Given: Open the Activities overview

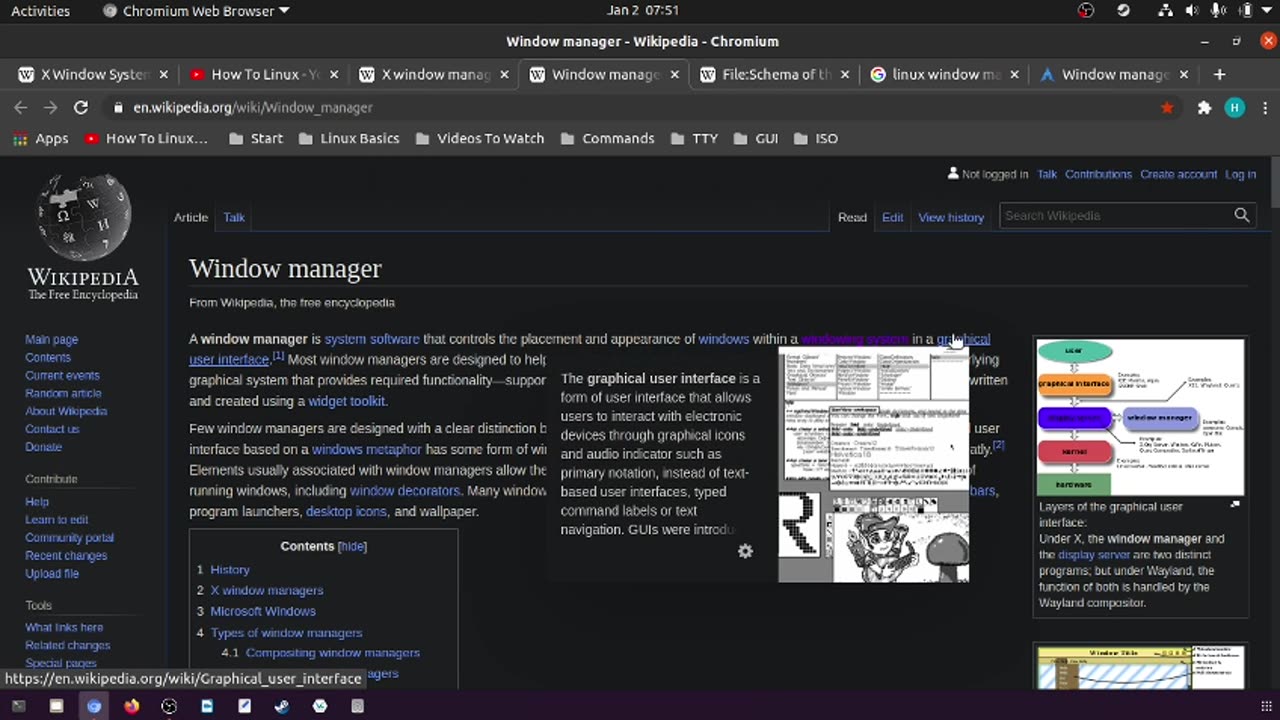Looking at the screenshot, I should click(40, 11).
